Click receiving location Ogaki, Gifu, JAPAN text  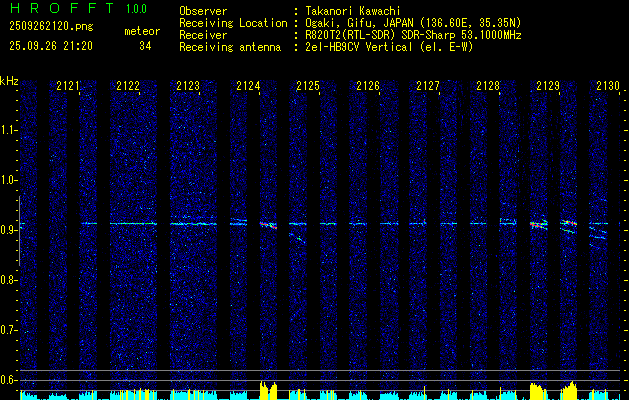(413, 23)
